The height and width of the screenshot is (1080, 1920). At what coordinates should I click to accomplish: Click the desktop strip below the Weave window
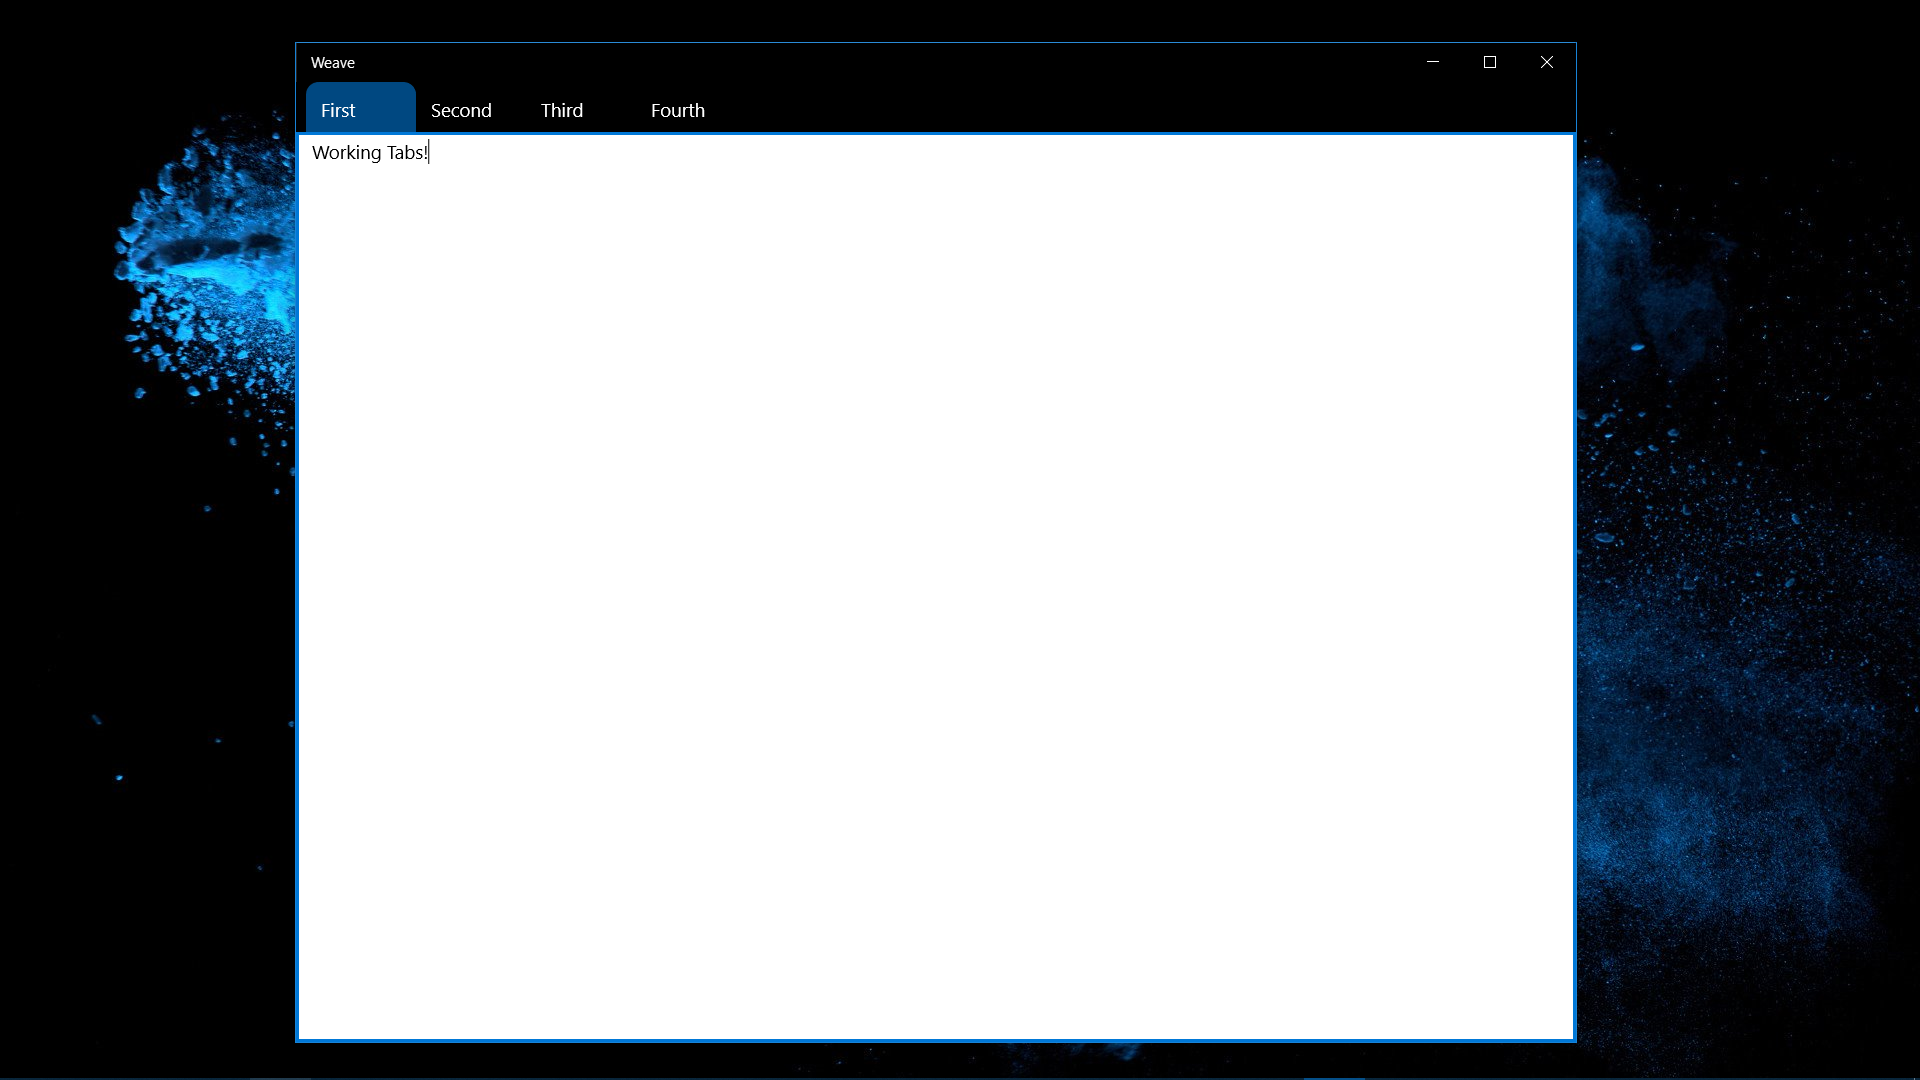(x=936, y=1062)
